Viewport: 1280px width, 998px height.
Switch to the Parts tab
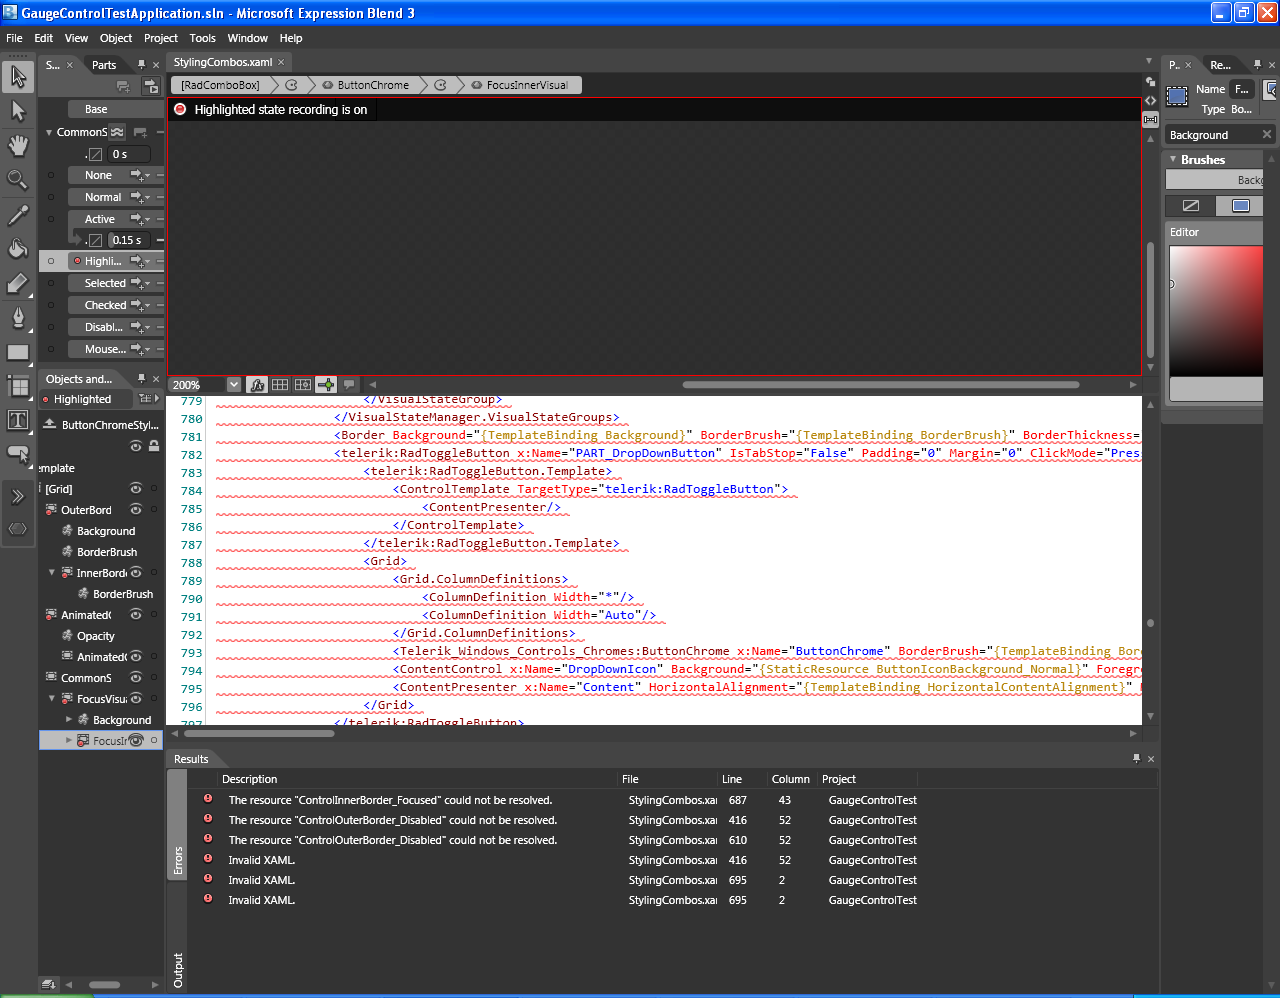(104, 65)
